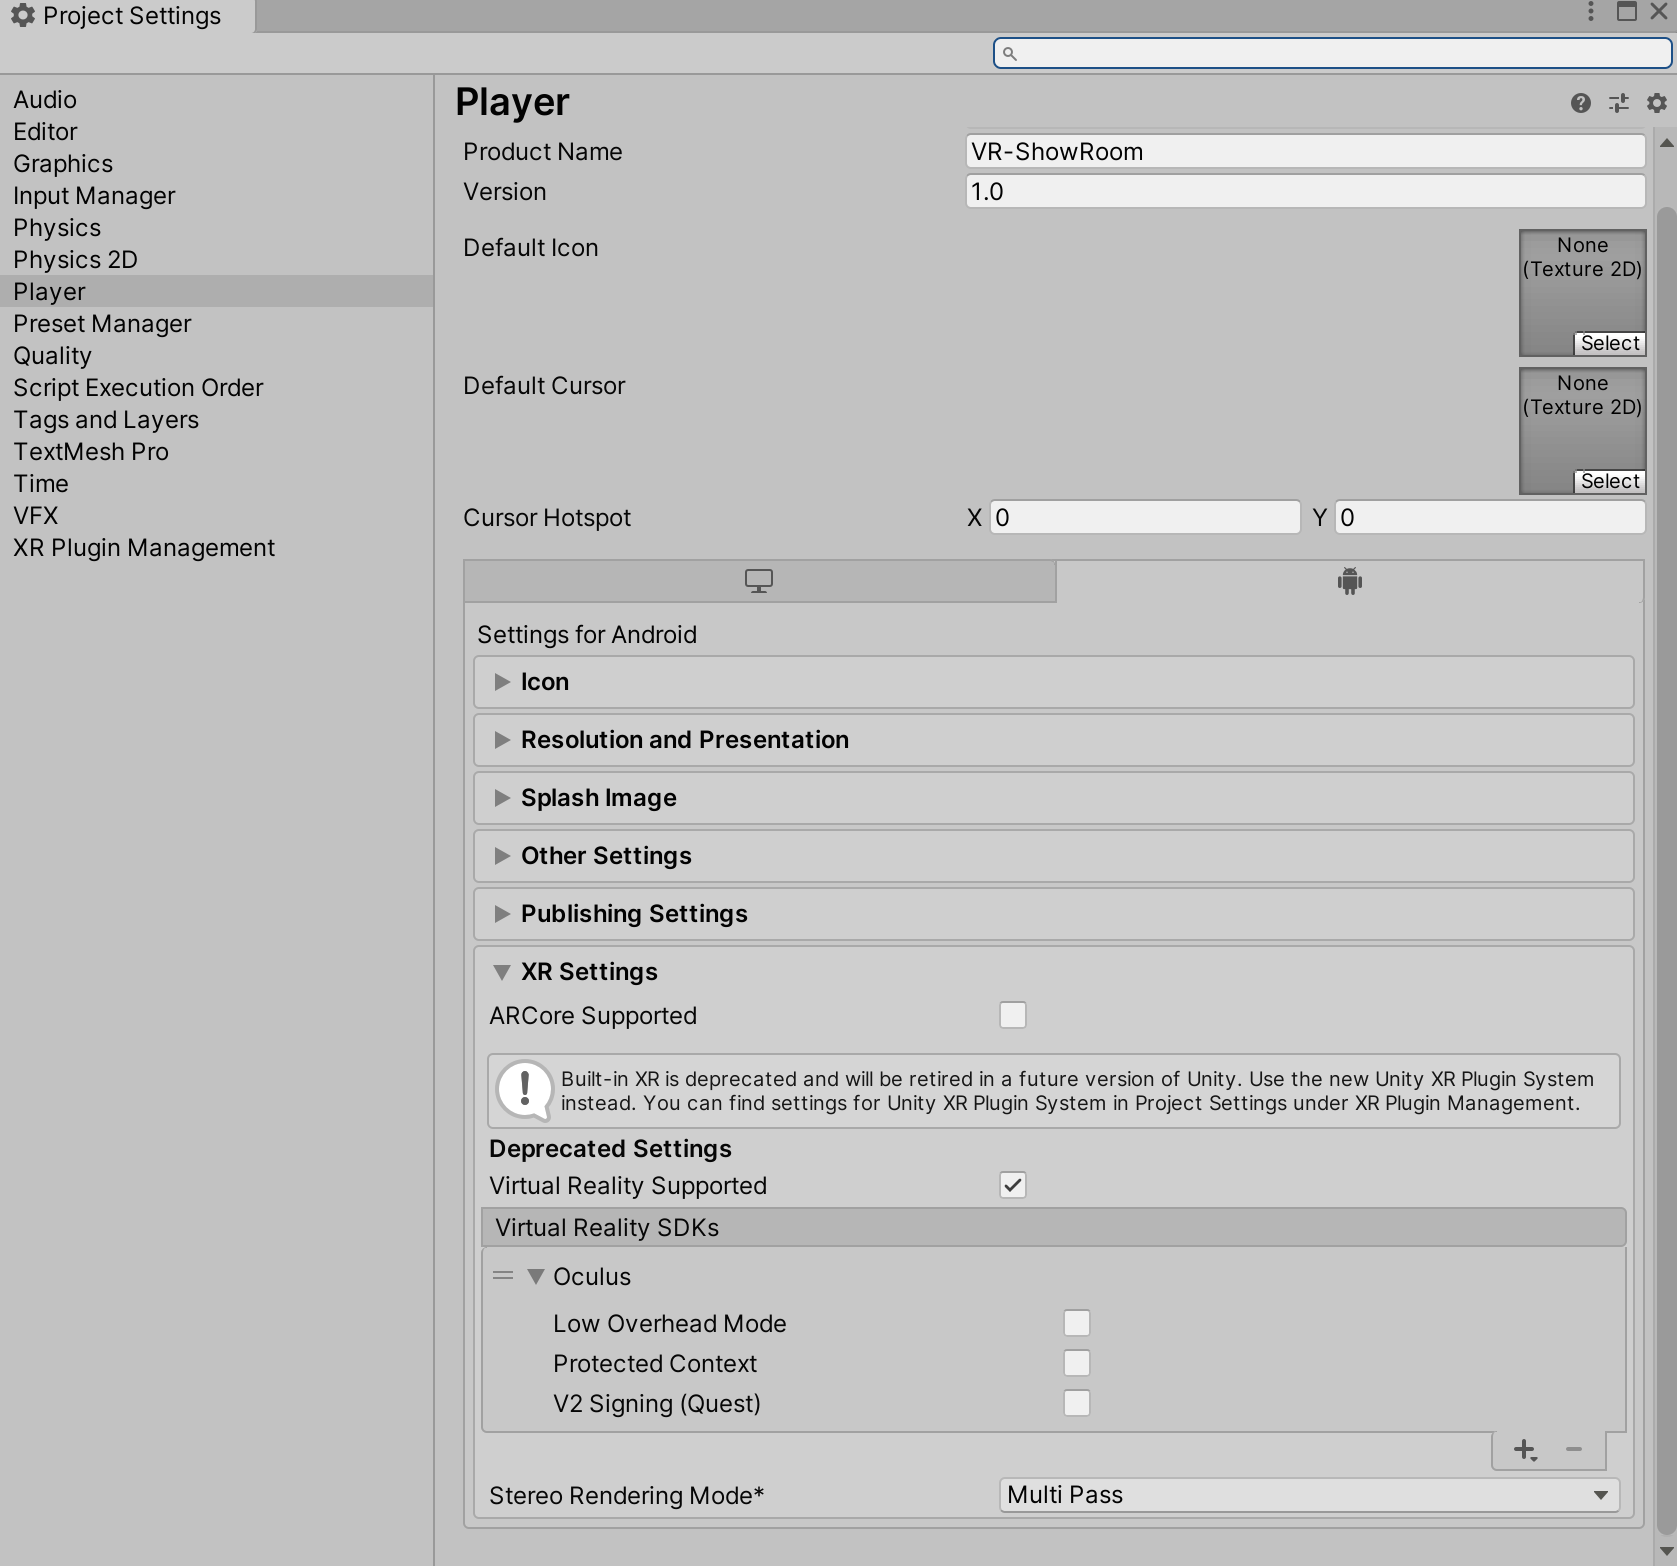
Task: Click Select button for Default Cursor
Action: tap(1610, 481)
